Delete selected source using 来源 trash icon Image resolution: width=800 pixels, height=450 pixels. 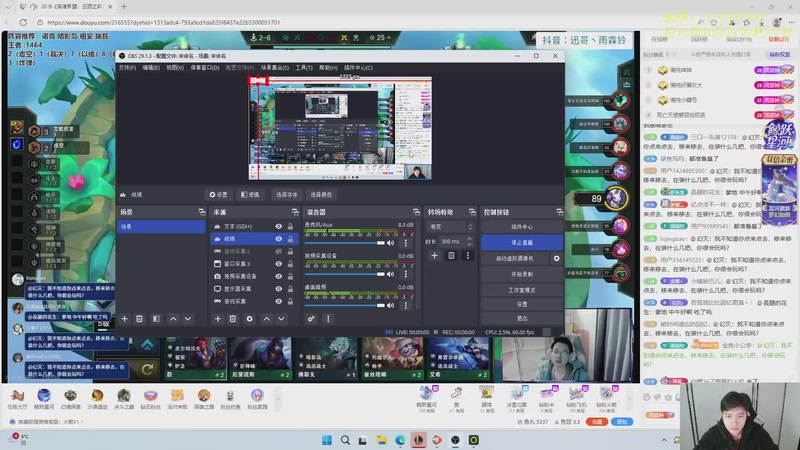(233, 319)
